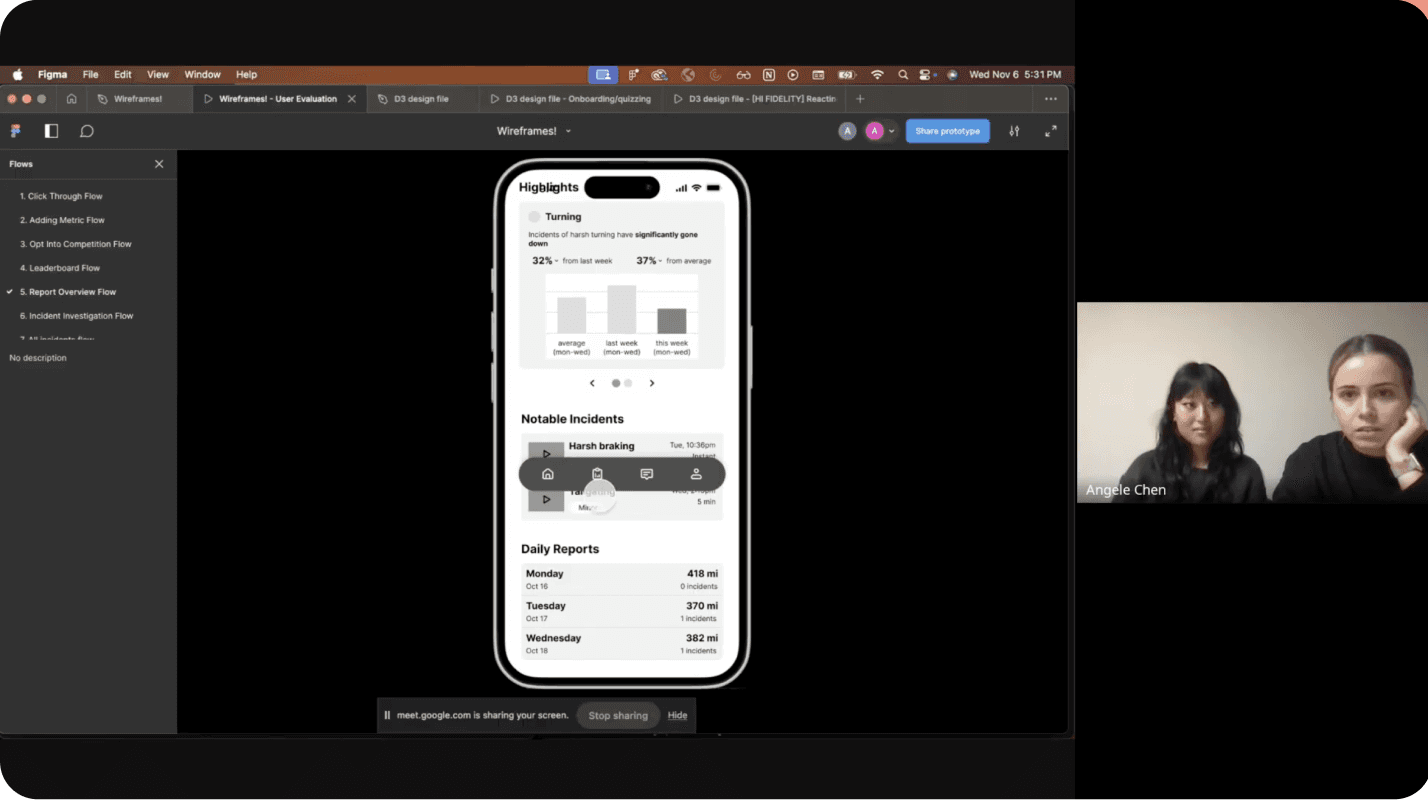Open prototype options sliders icon
The image size is (1428, 800).
click(1014, 131)
